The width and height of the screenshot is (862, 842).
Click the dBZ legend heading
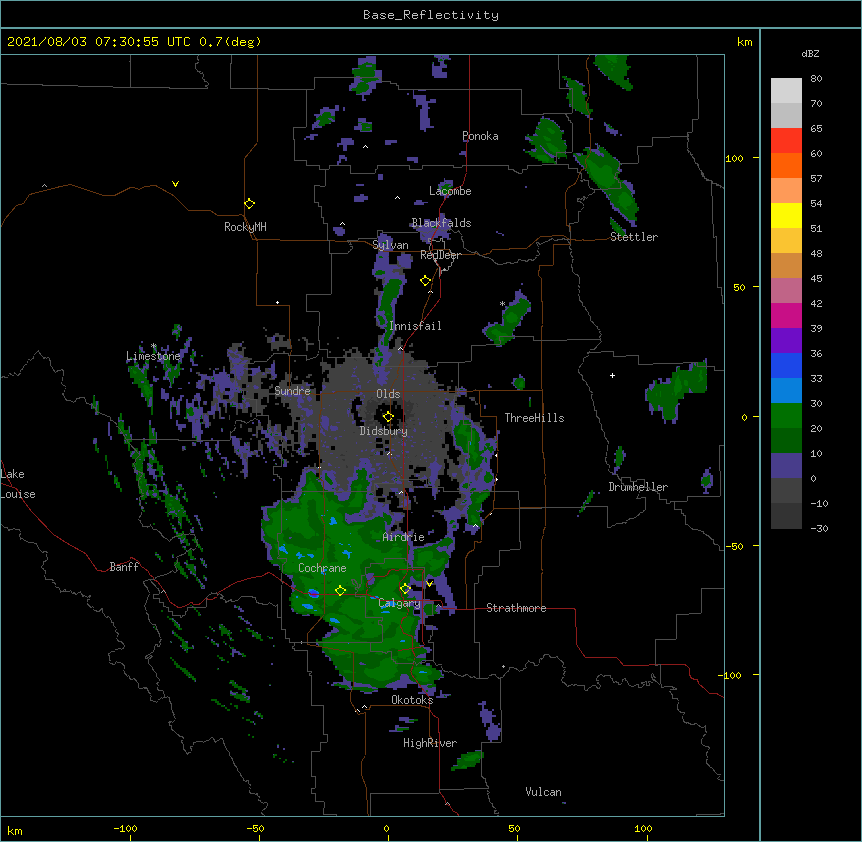(x=810, y=54)
